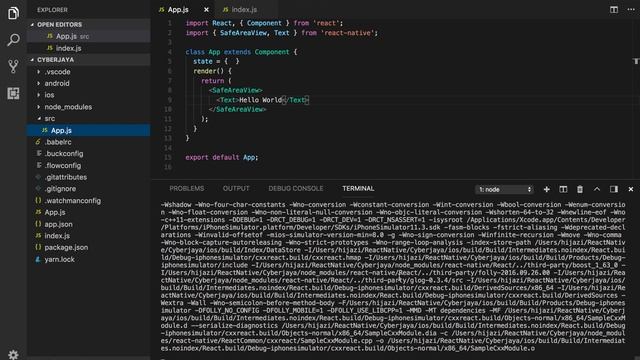Open terminal selector dropdown '1: node'
640x360 pixels.
coord(504,189)
